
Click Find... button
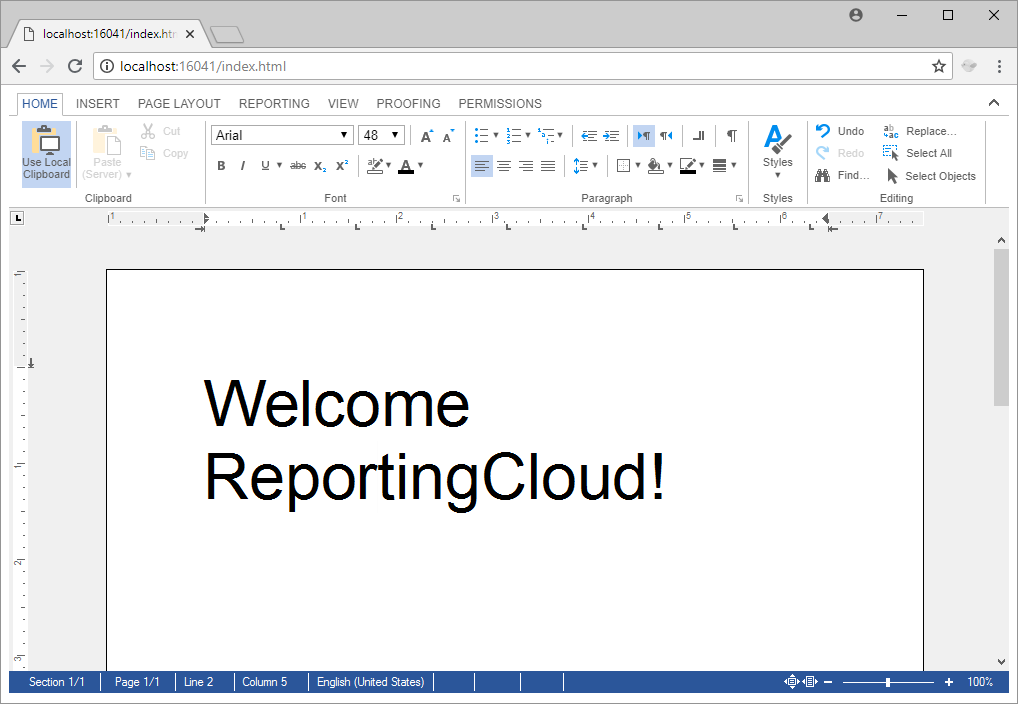coord(842,175)
